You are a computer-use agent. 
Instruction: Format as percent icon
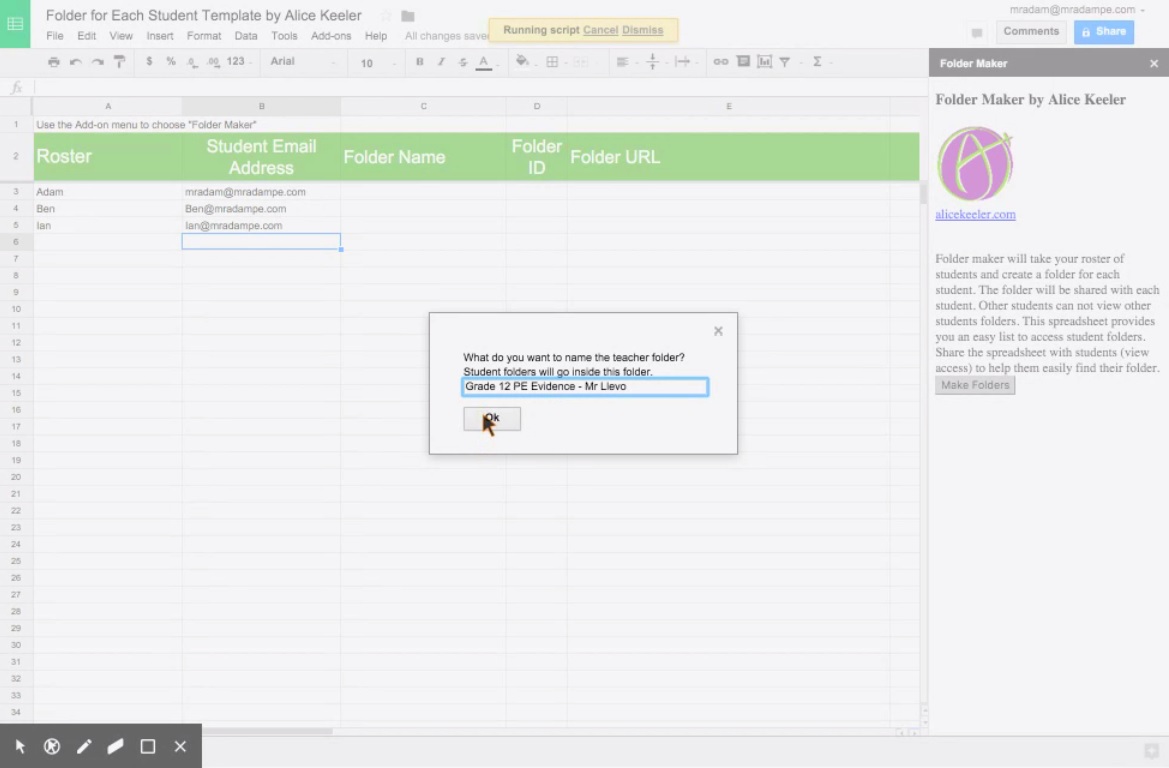point(171,62)
